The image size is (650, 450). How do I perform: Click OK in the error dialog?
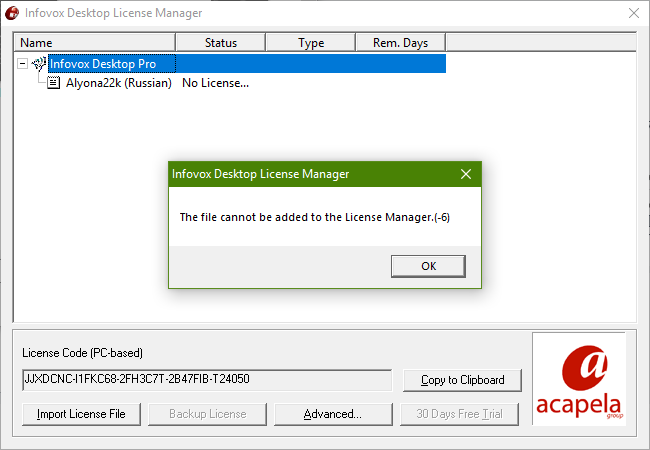tap(428, 266)
